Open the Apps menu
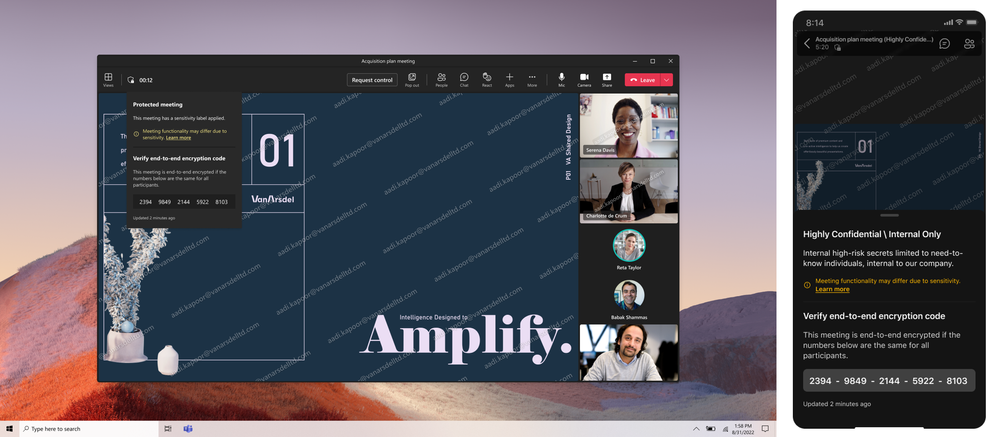Image resolution: width=999 pixels, height=437 pixels. [509, 79]
